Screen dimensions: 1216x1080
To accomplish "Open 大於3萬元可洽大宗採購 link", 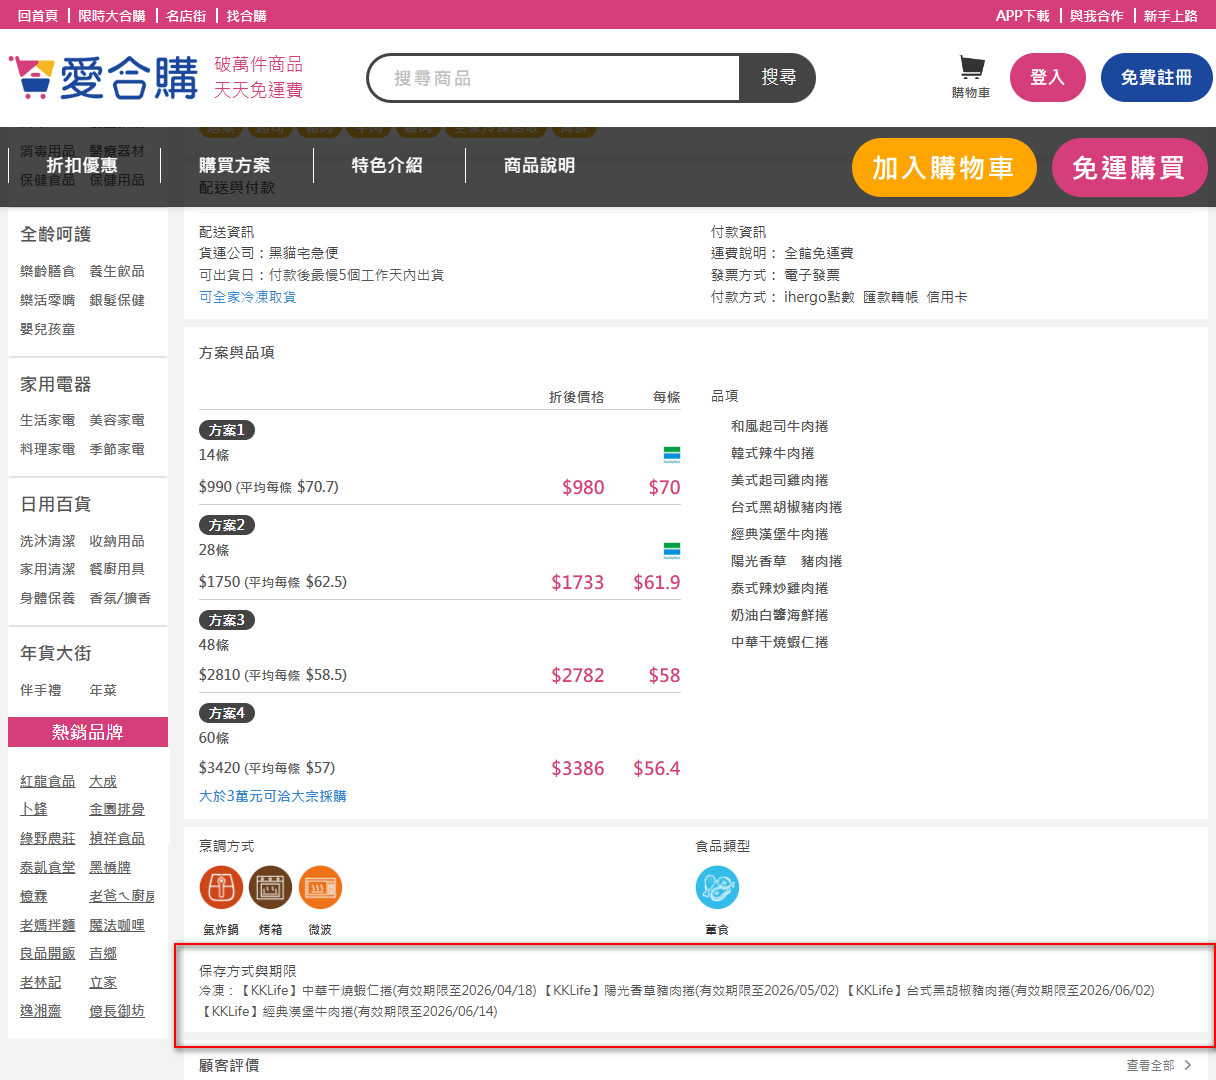I will 273,796.
